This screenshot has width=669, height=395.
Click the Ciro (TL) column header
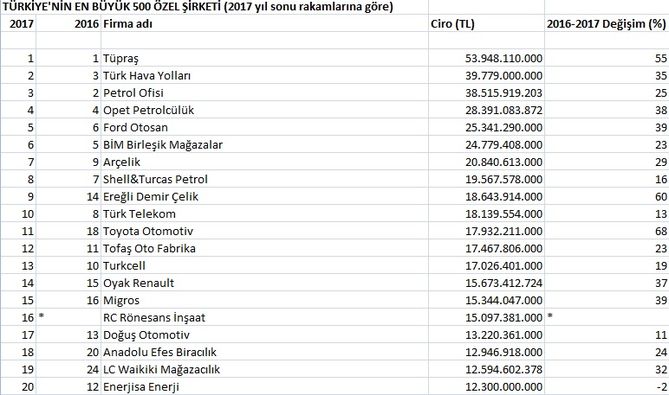486,24
